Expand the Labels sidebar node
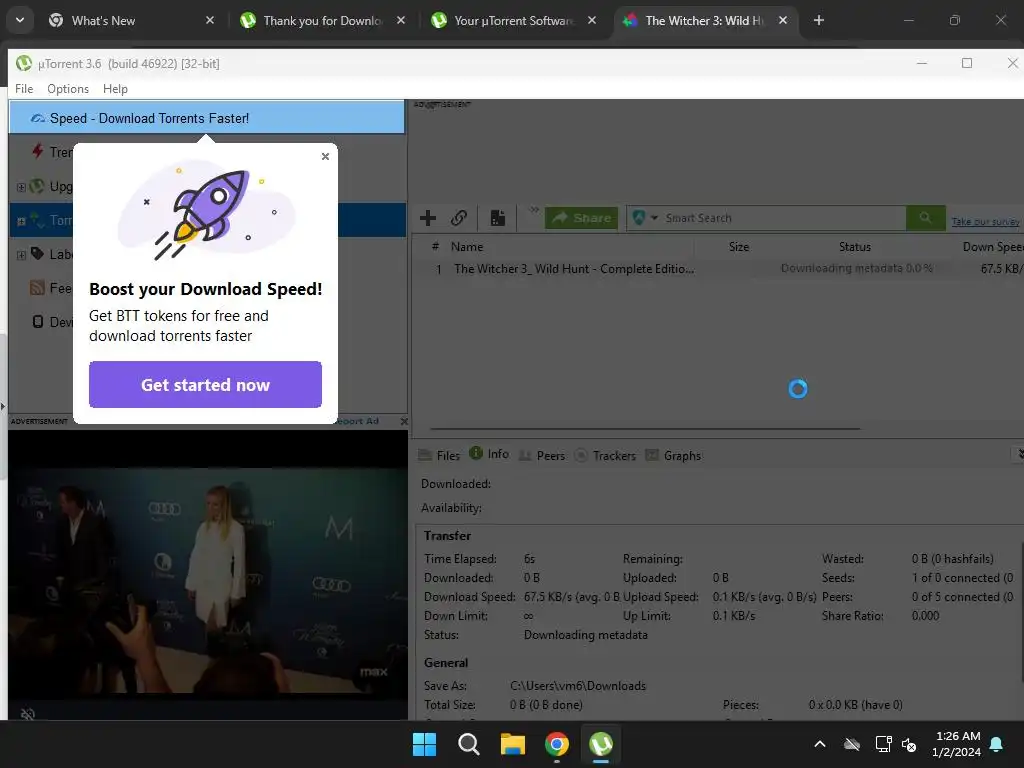Viewport: 1024px width, 768px height. pyautogui.click(x=21, y=255)
